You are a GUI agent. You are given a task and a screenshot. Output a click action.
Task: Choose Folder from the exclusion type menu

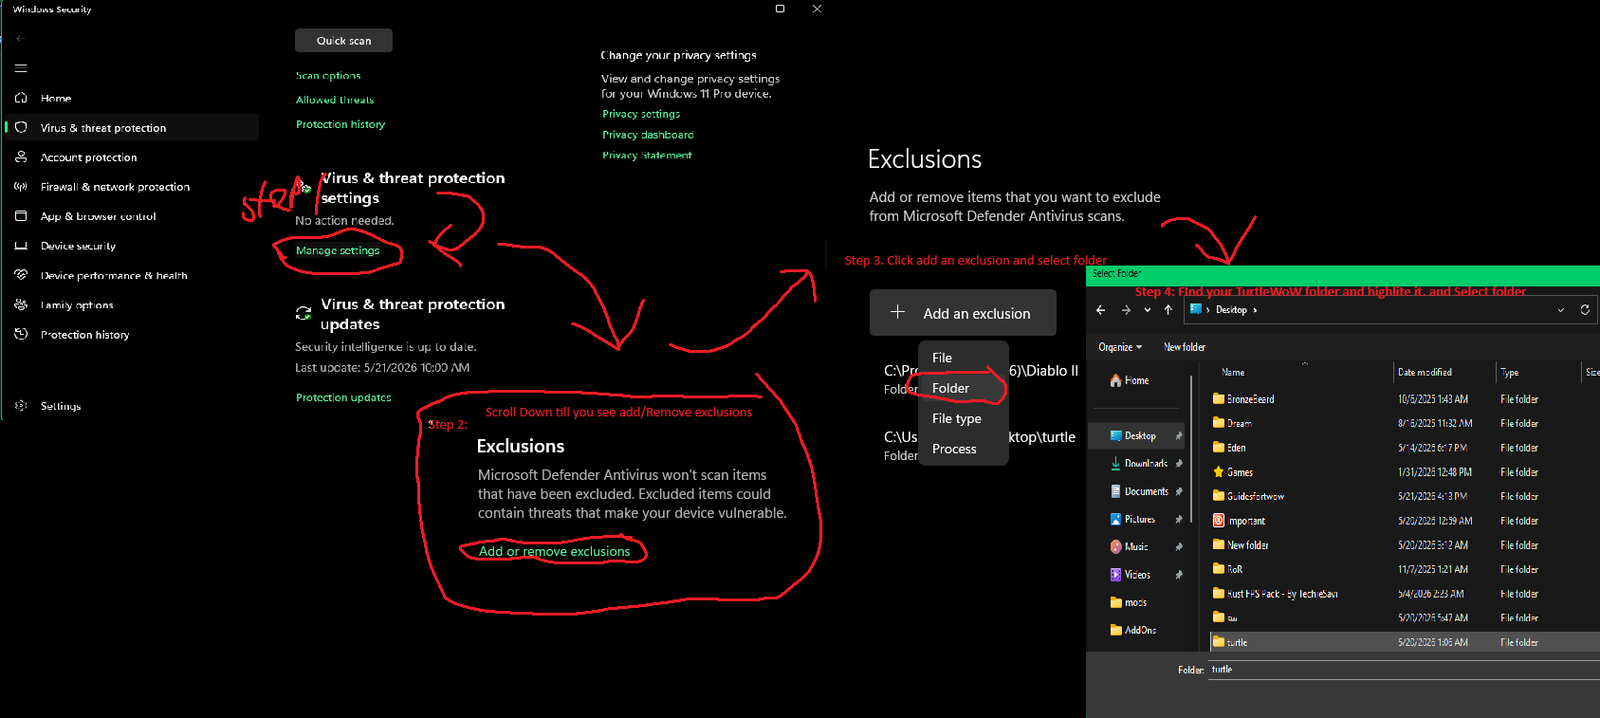(951, 388)
